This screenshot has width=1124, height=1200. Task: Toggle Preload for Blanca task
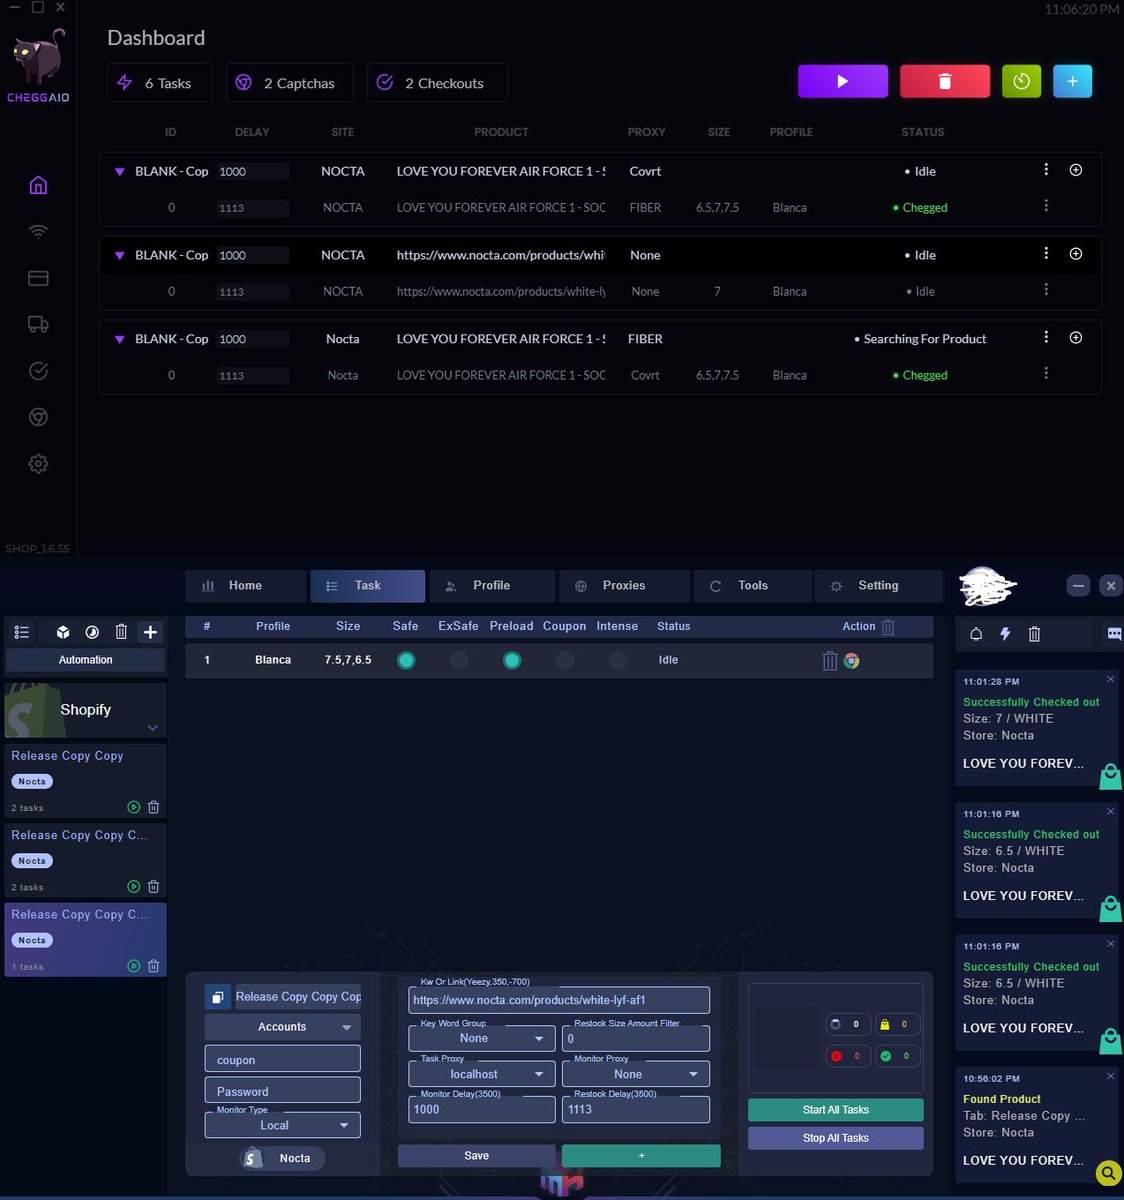pyautogui.click(x=512, y=660)
